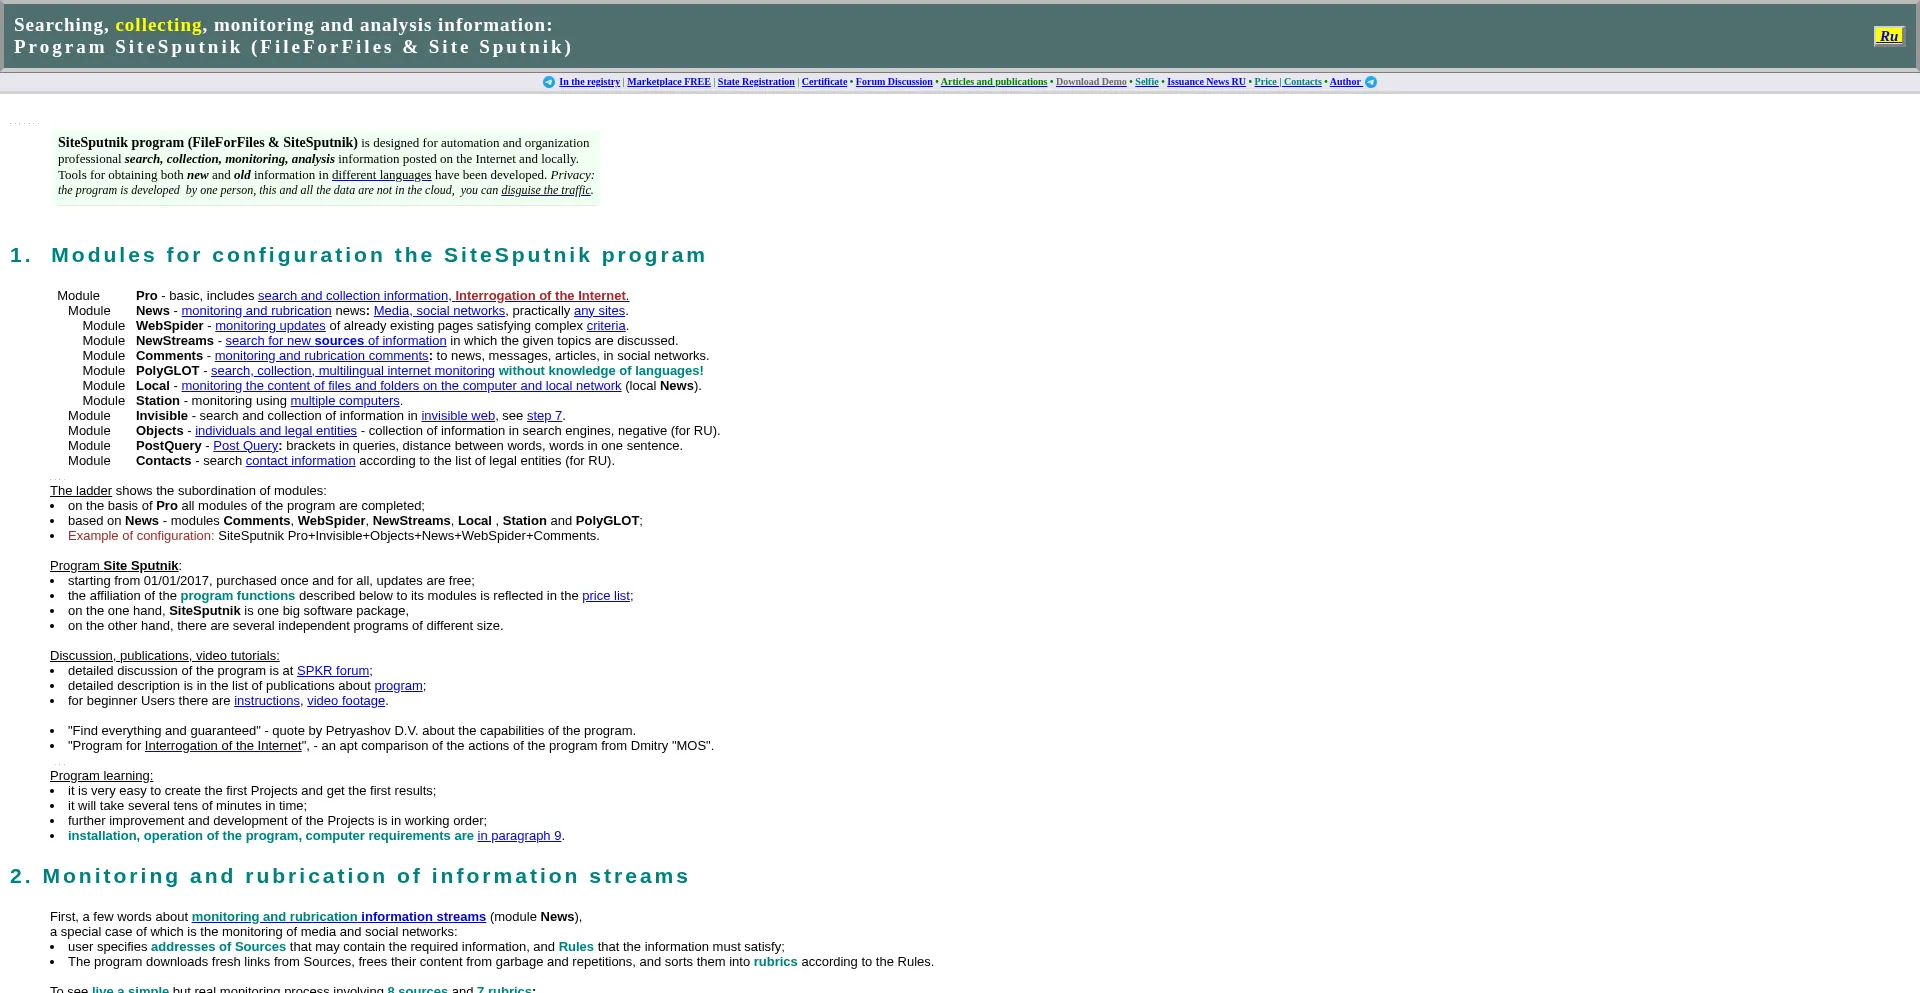Open the Selfie nav link
1920x993 pixels.
(1147, 82)
